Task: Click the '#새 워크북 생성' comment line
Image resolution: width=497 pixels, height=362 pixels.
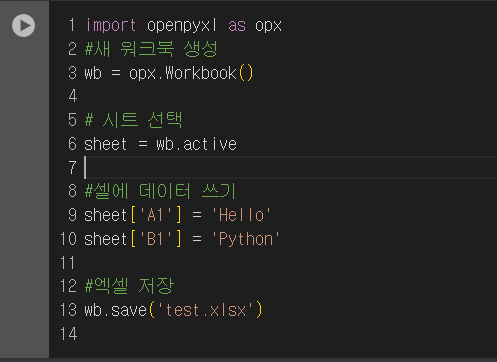Action: 151,49
